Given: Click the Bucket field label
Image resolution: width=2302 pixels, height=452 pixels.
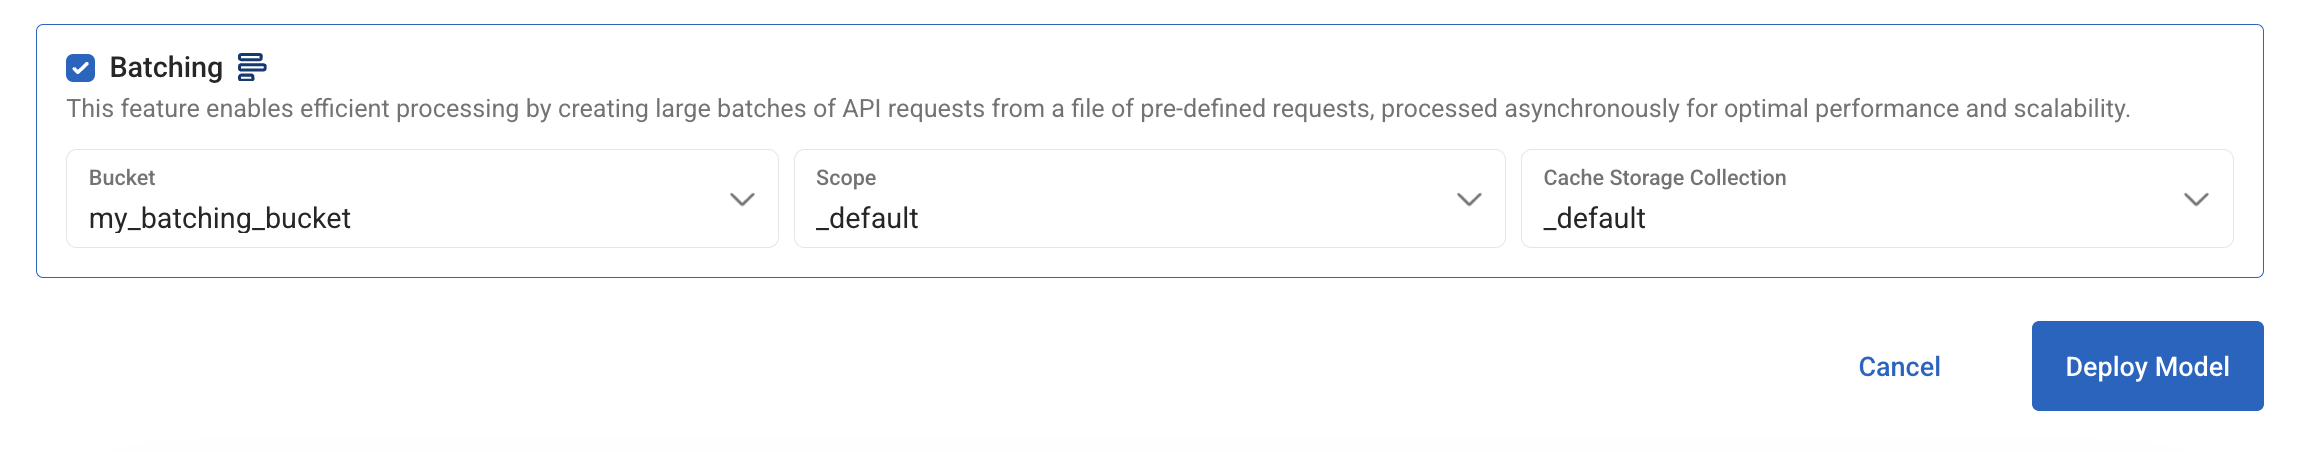Looking at the screenshot, I should click(122, 178).
